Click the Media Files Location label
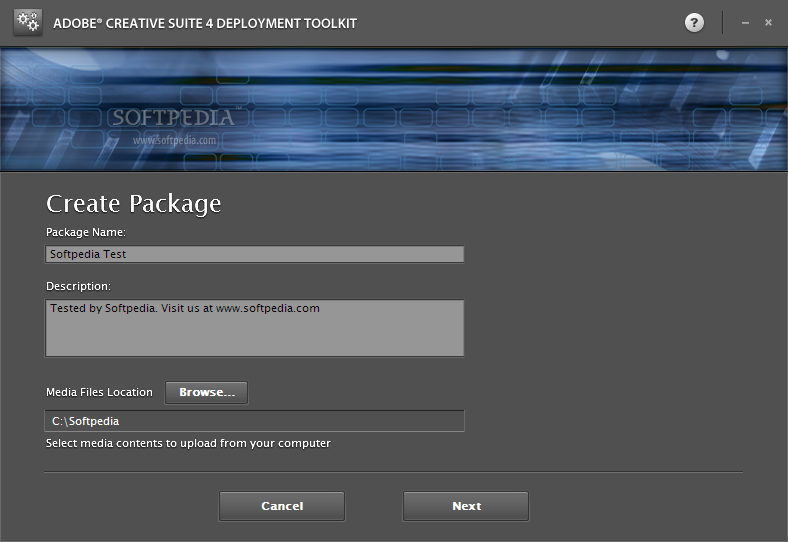Image resolution: width=788 pixels, height=542 pixels. pyautogui.click(x=99, y=392)
